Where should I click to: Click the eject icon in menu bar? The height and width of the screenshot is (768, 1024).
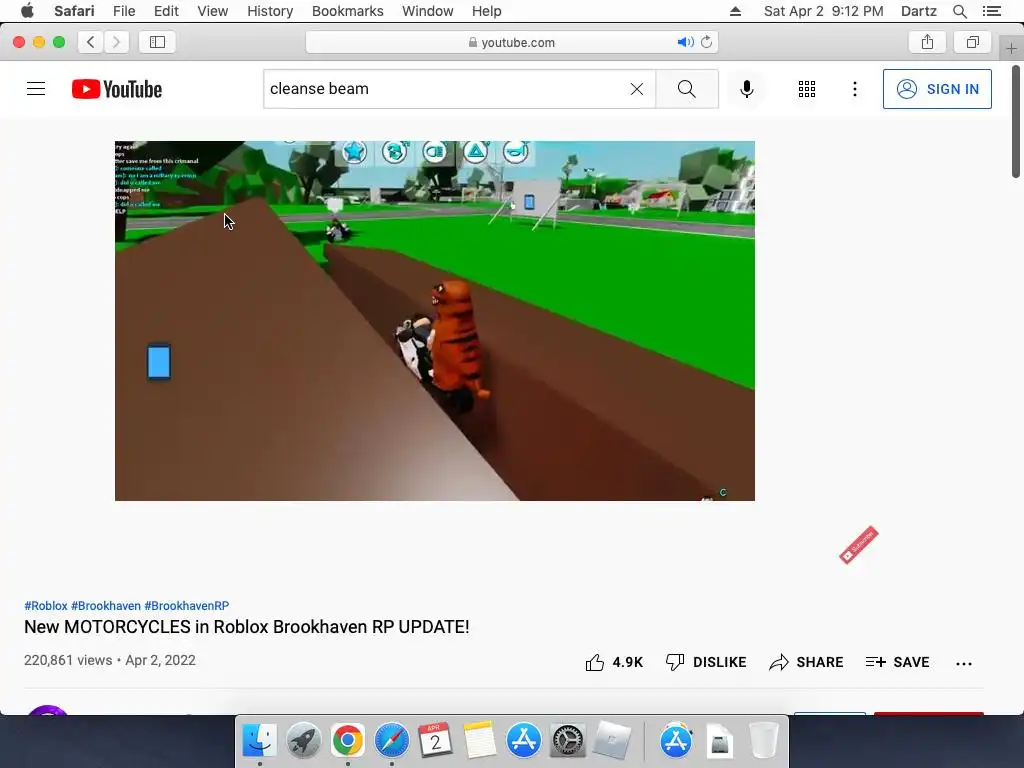click(x=735, y=11)
